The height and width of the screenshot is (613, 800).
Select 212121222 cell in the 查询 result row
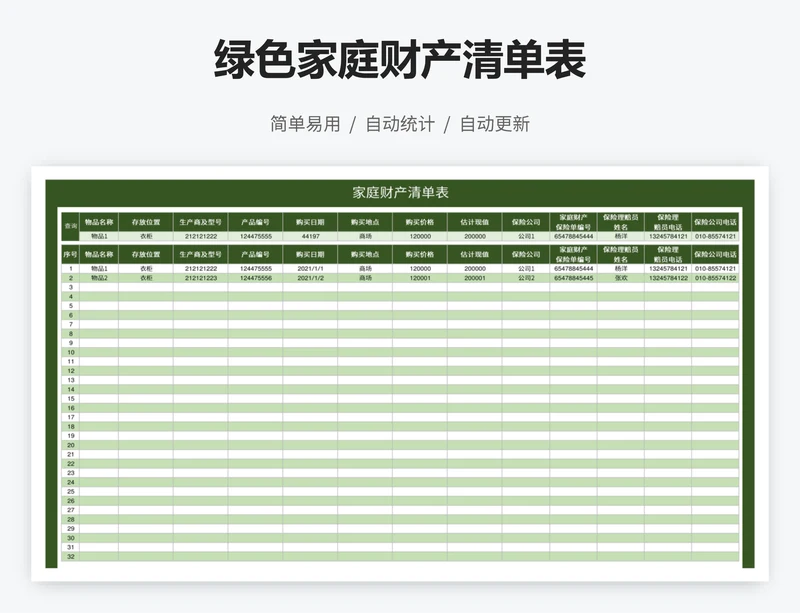tap(201, 236)
